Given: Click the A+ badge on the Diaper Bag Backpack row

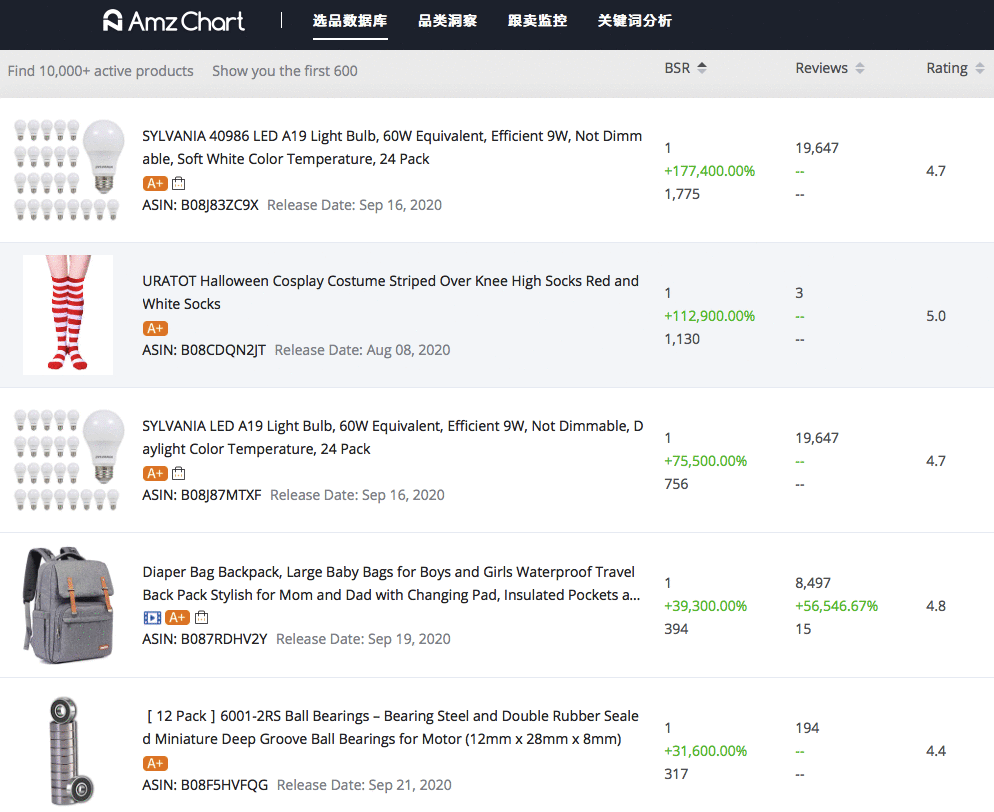Looking at the screenshot, I should (178, 617).
